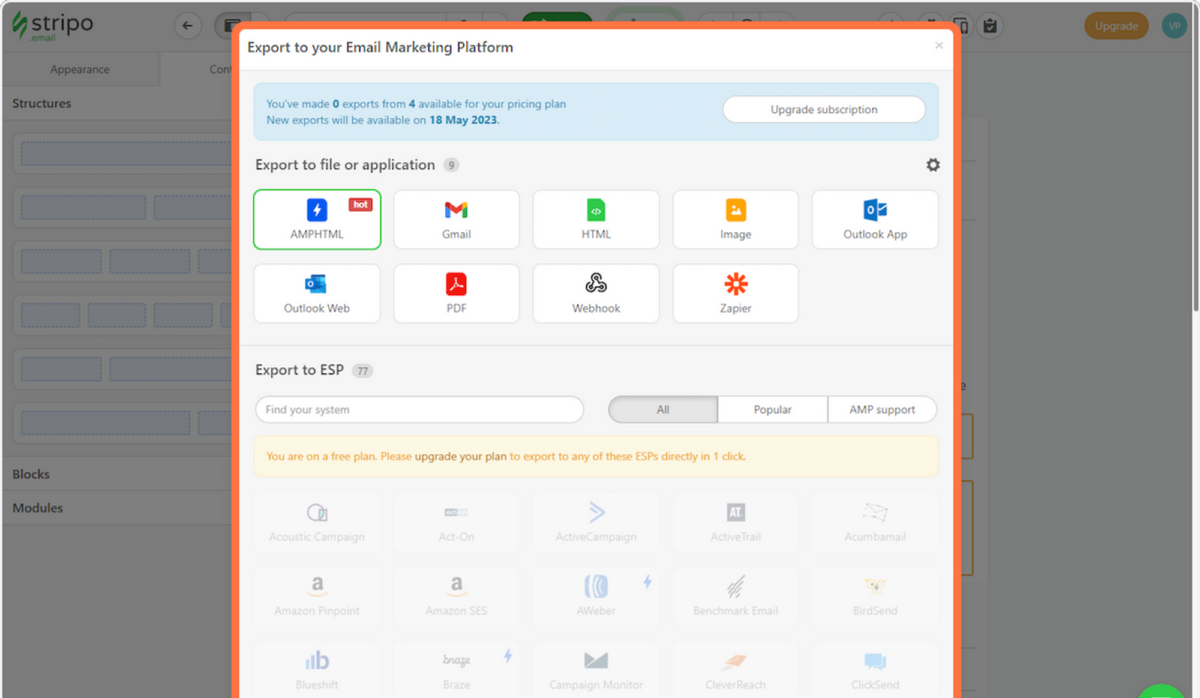This screenshot has height=698, width=1200.
Task: Export the email as PDF
Action: pos(456,293)
